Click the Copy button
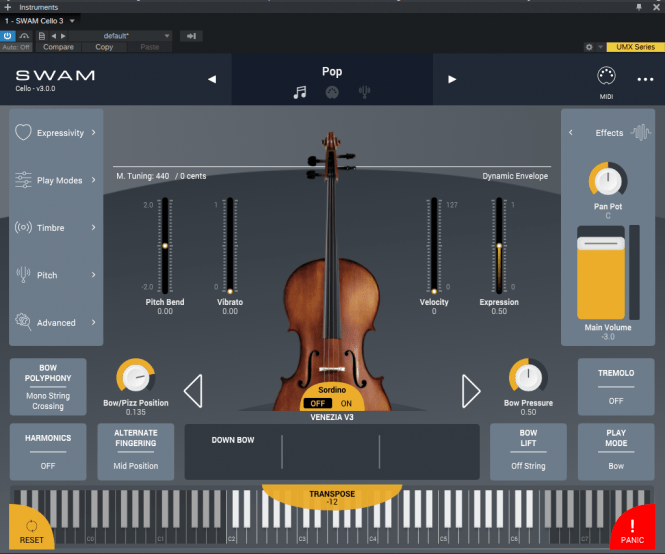The image size is (665, 554). [x=104, y=47]
